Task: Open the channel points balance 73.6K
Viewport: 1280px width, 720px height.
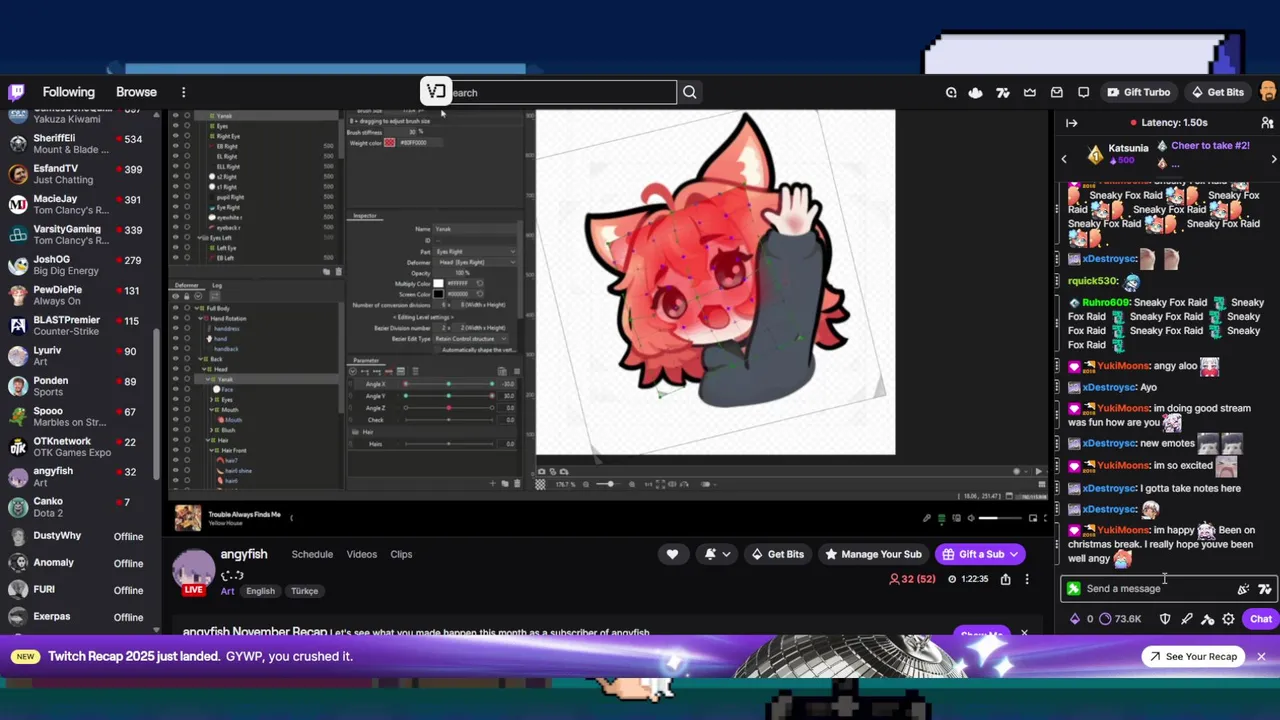Action: (x=1120, y=619)
